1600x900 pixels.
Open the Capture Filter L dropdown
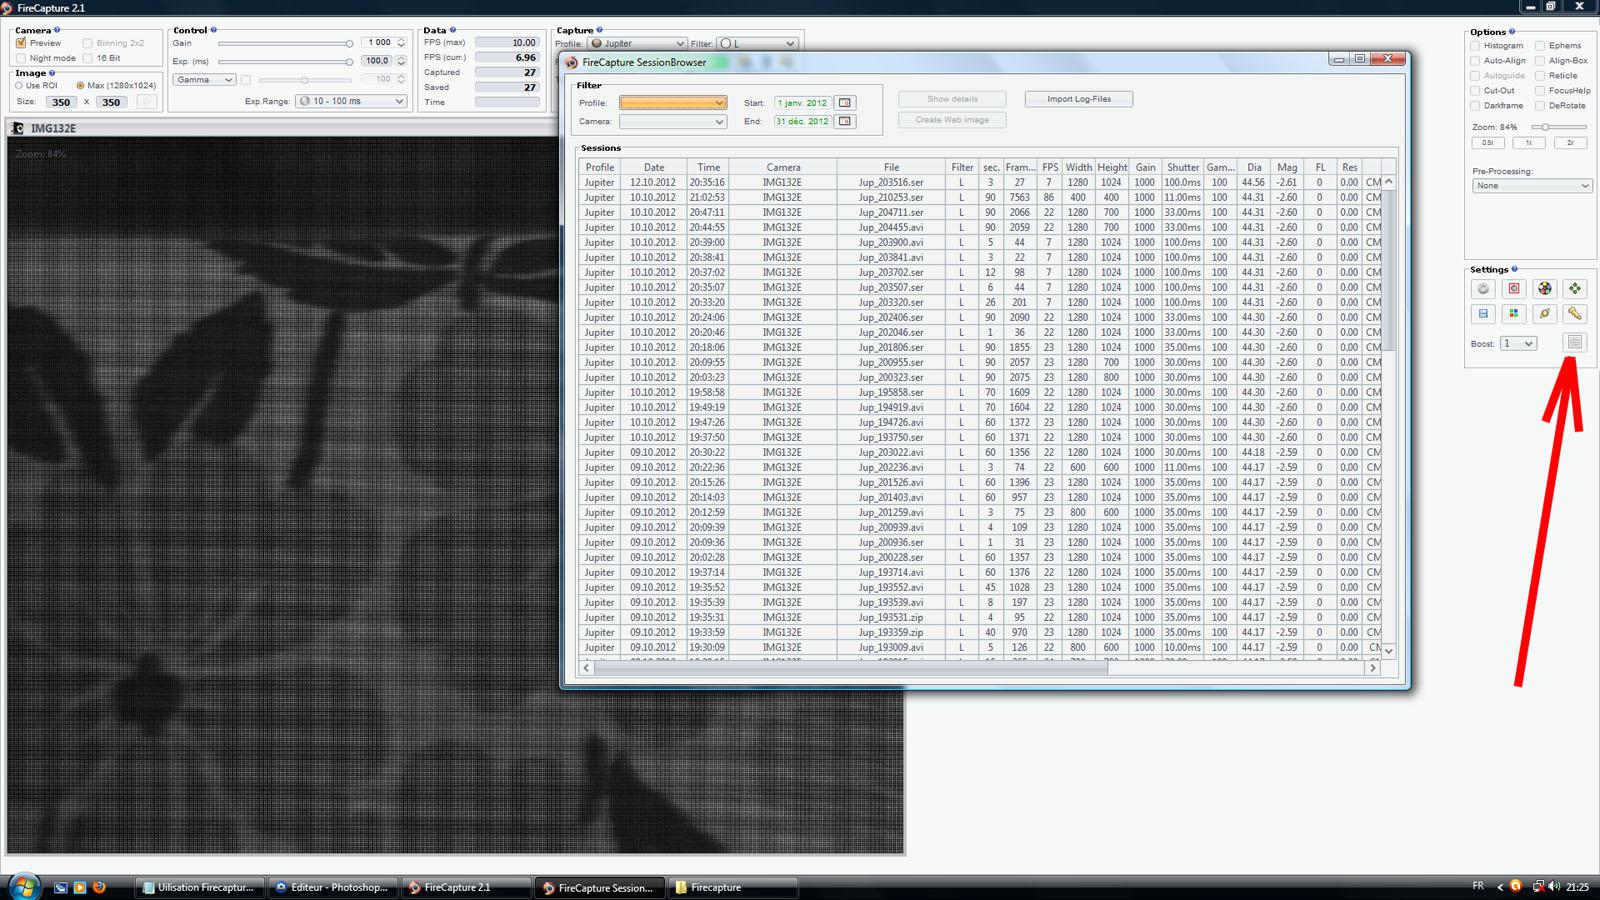757,44
